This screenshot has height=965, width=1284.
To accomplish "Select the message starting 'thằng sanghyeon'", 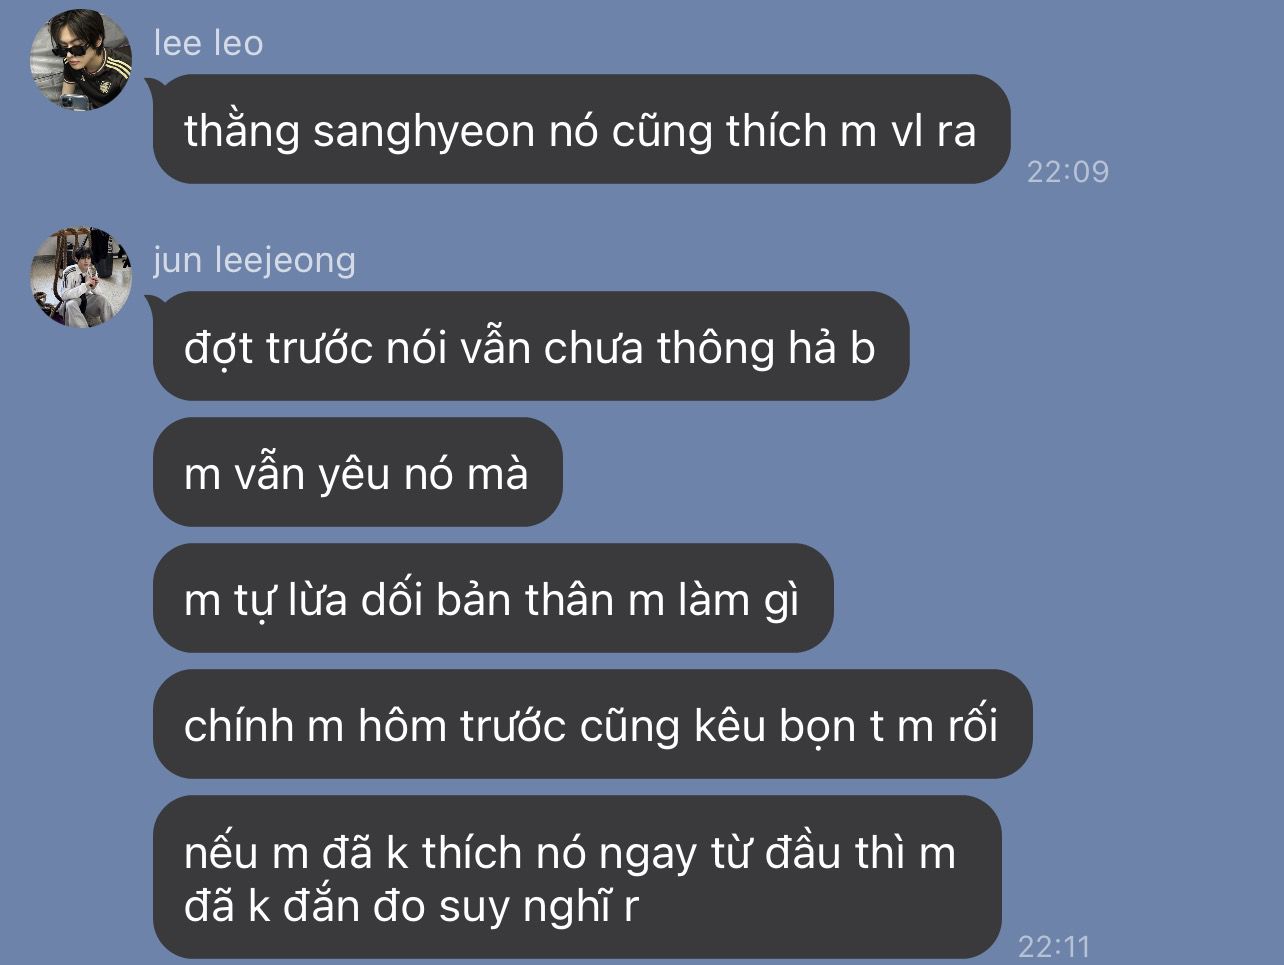I will [x=581, y=129].
